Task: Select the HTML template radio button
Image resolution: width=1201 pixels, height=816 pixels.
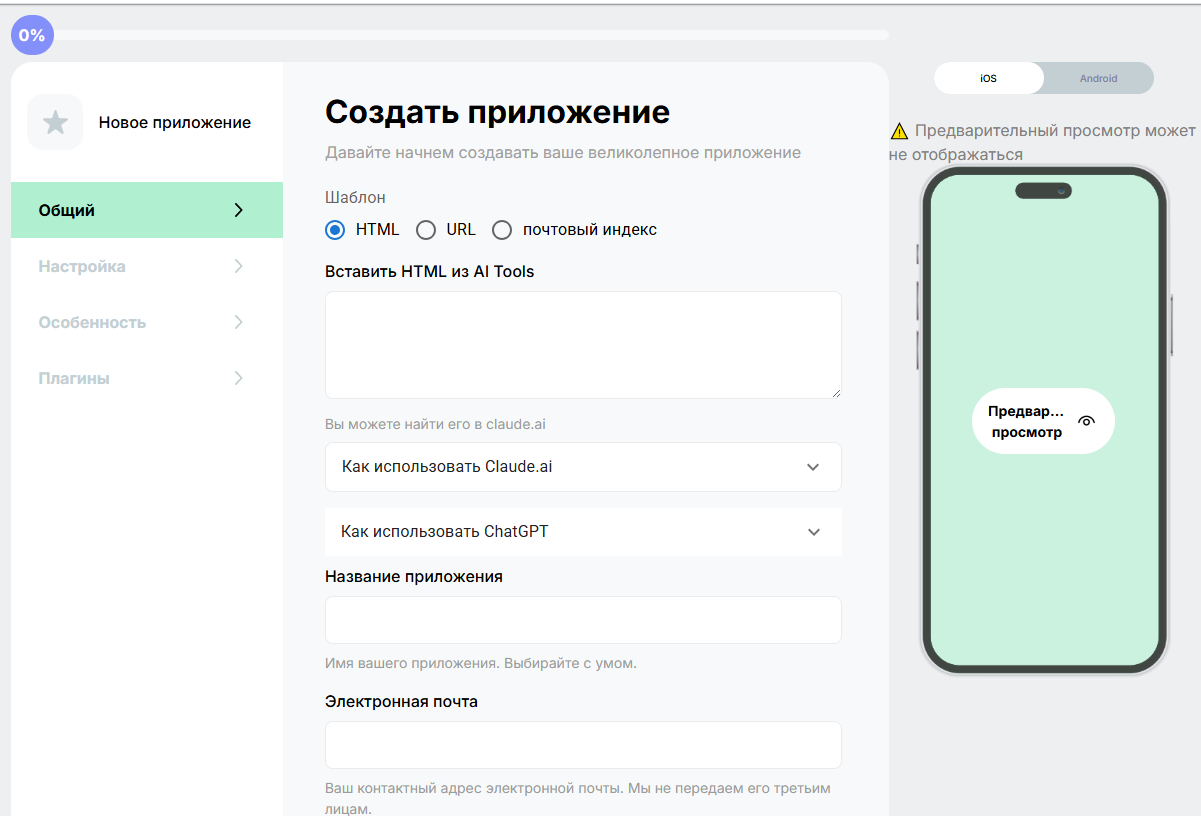Action: tap(335, 229)
